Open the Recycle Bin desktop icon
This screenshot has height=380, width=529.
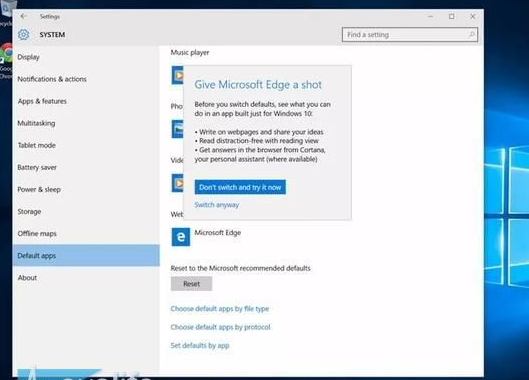(5, 13)
